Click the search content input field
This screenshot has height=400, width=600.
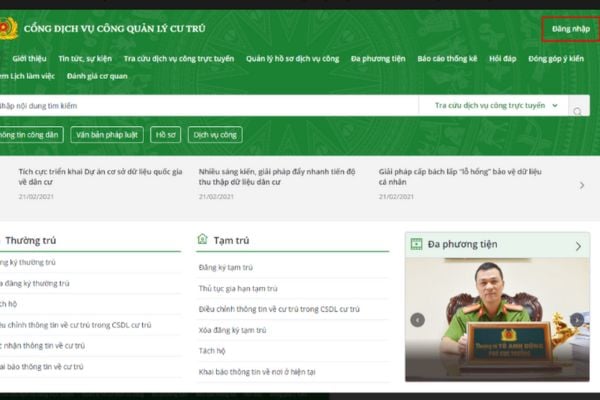[x=209, y=106]
